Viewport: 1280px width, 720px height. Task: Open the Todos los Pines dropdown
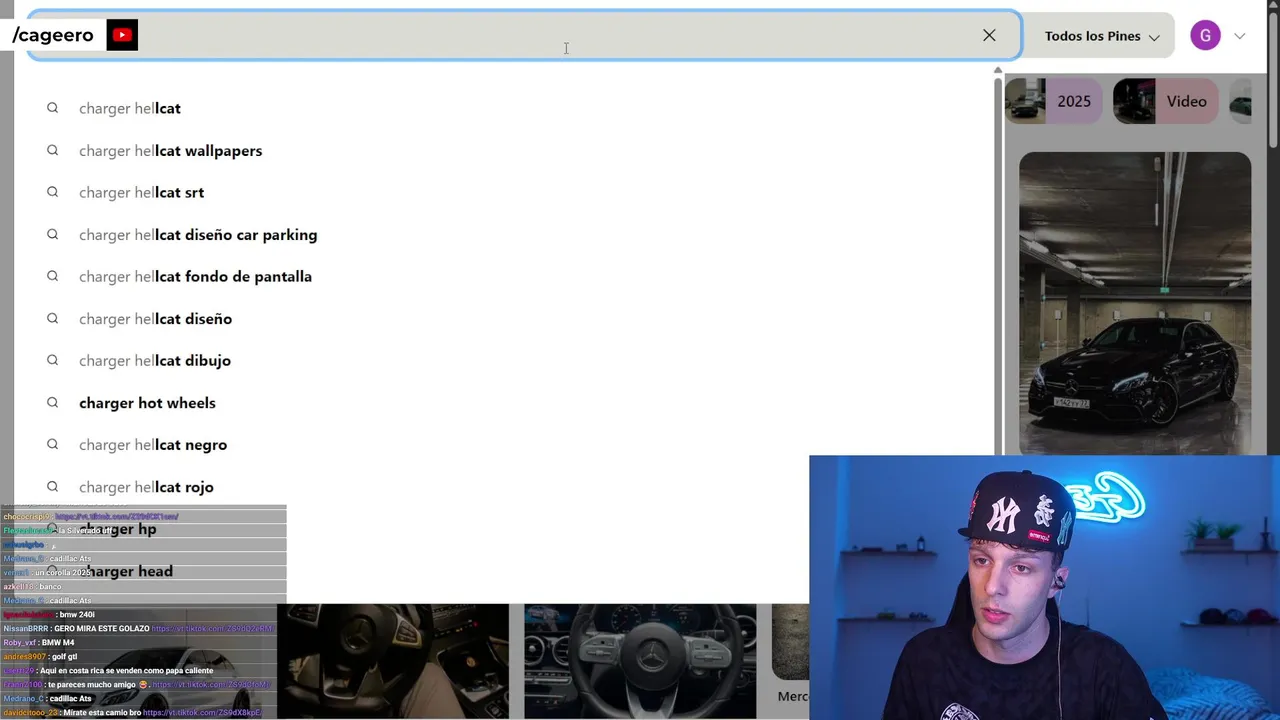click(x=1101, y=36)
